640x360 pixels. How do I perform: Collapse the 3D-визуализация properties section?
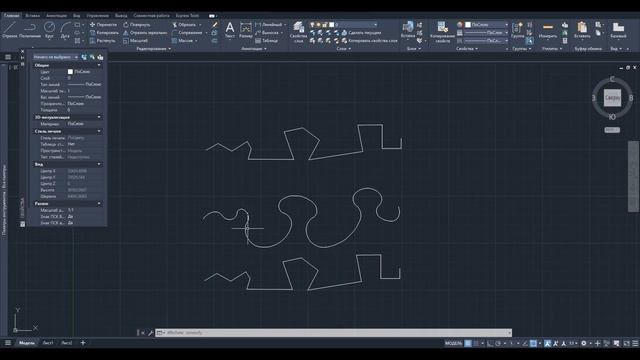coord(99,117)
